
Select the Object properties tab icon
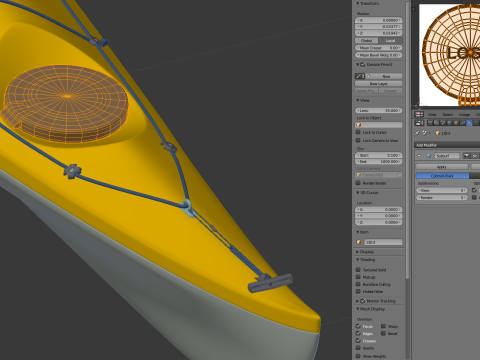coord(456,123)
